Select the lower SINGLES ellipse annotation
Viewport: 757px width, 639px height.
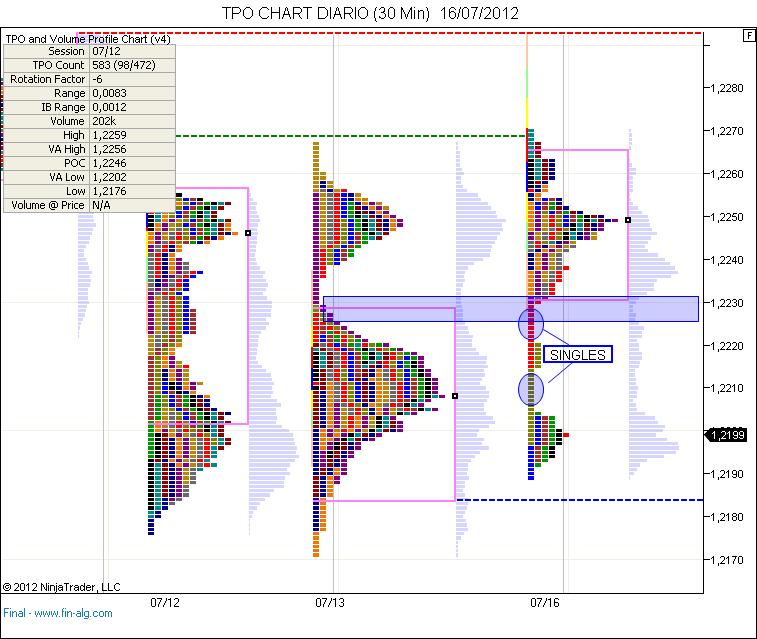pyautogui.click(x=532, y=389)
